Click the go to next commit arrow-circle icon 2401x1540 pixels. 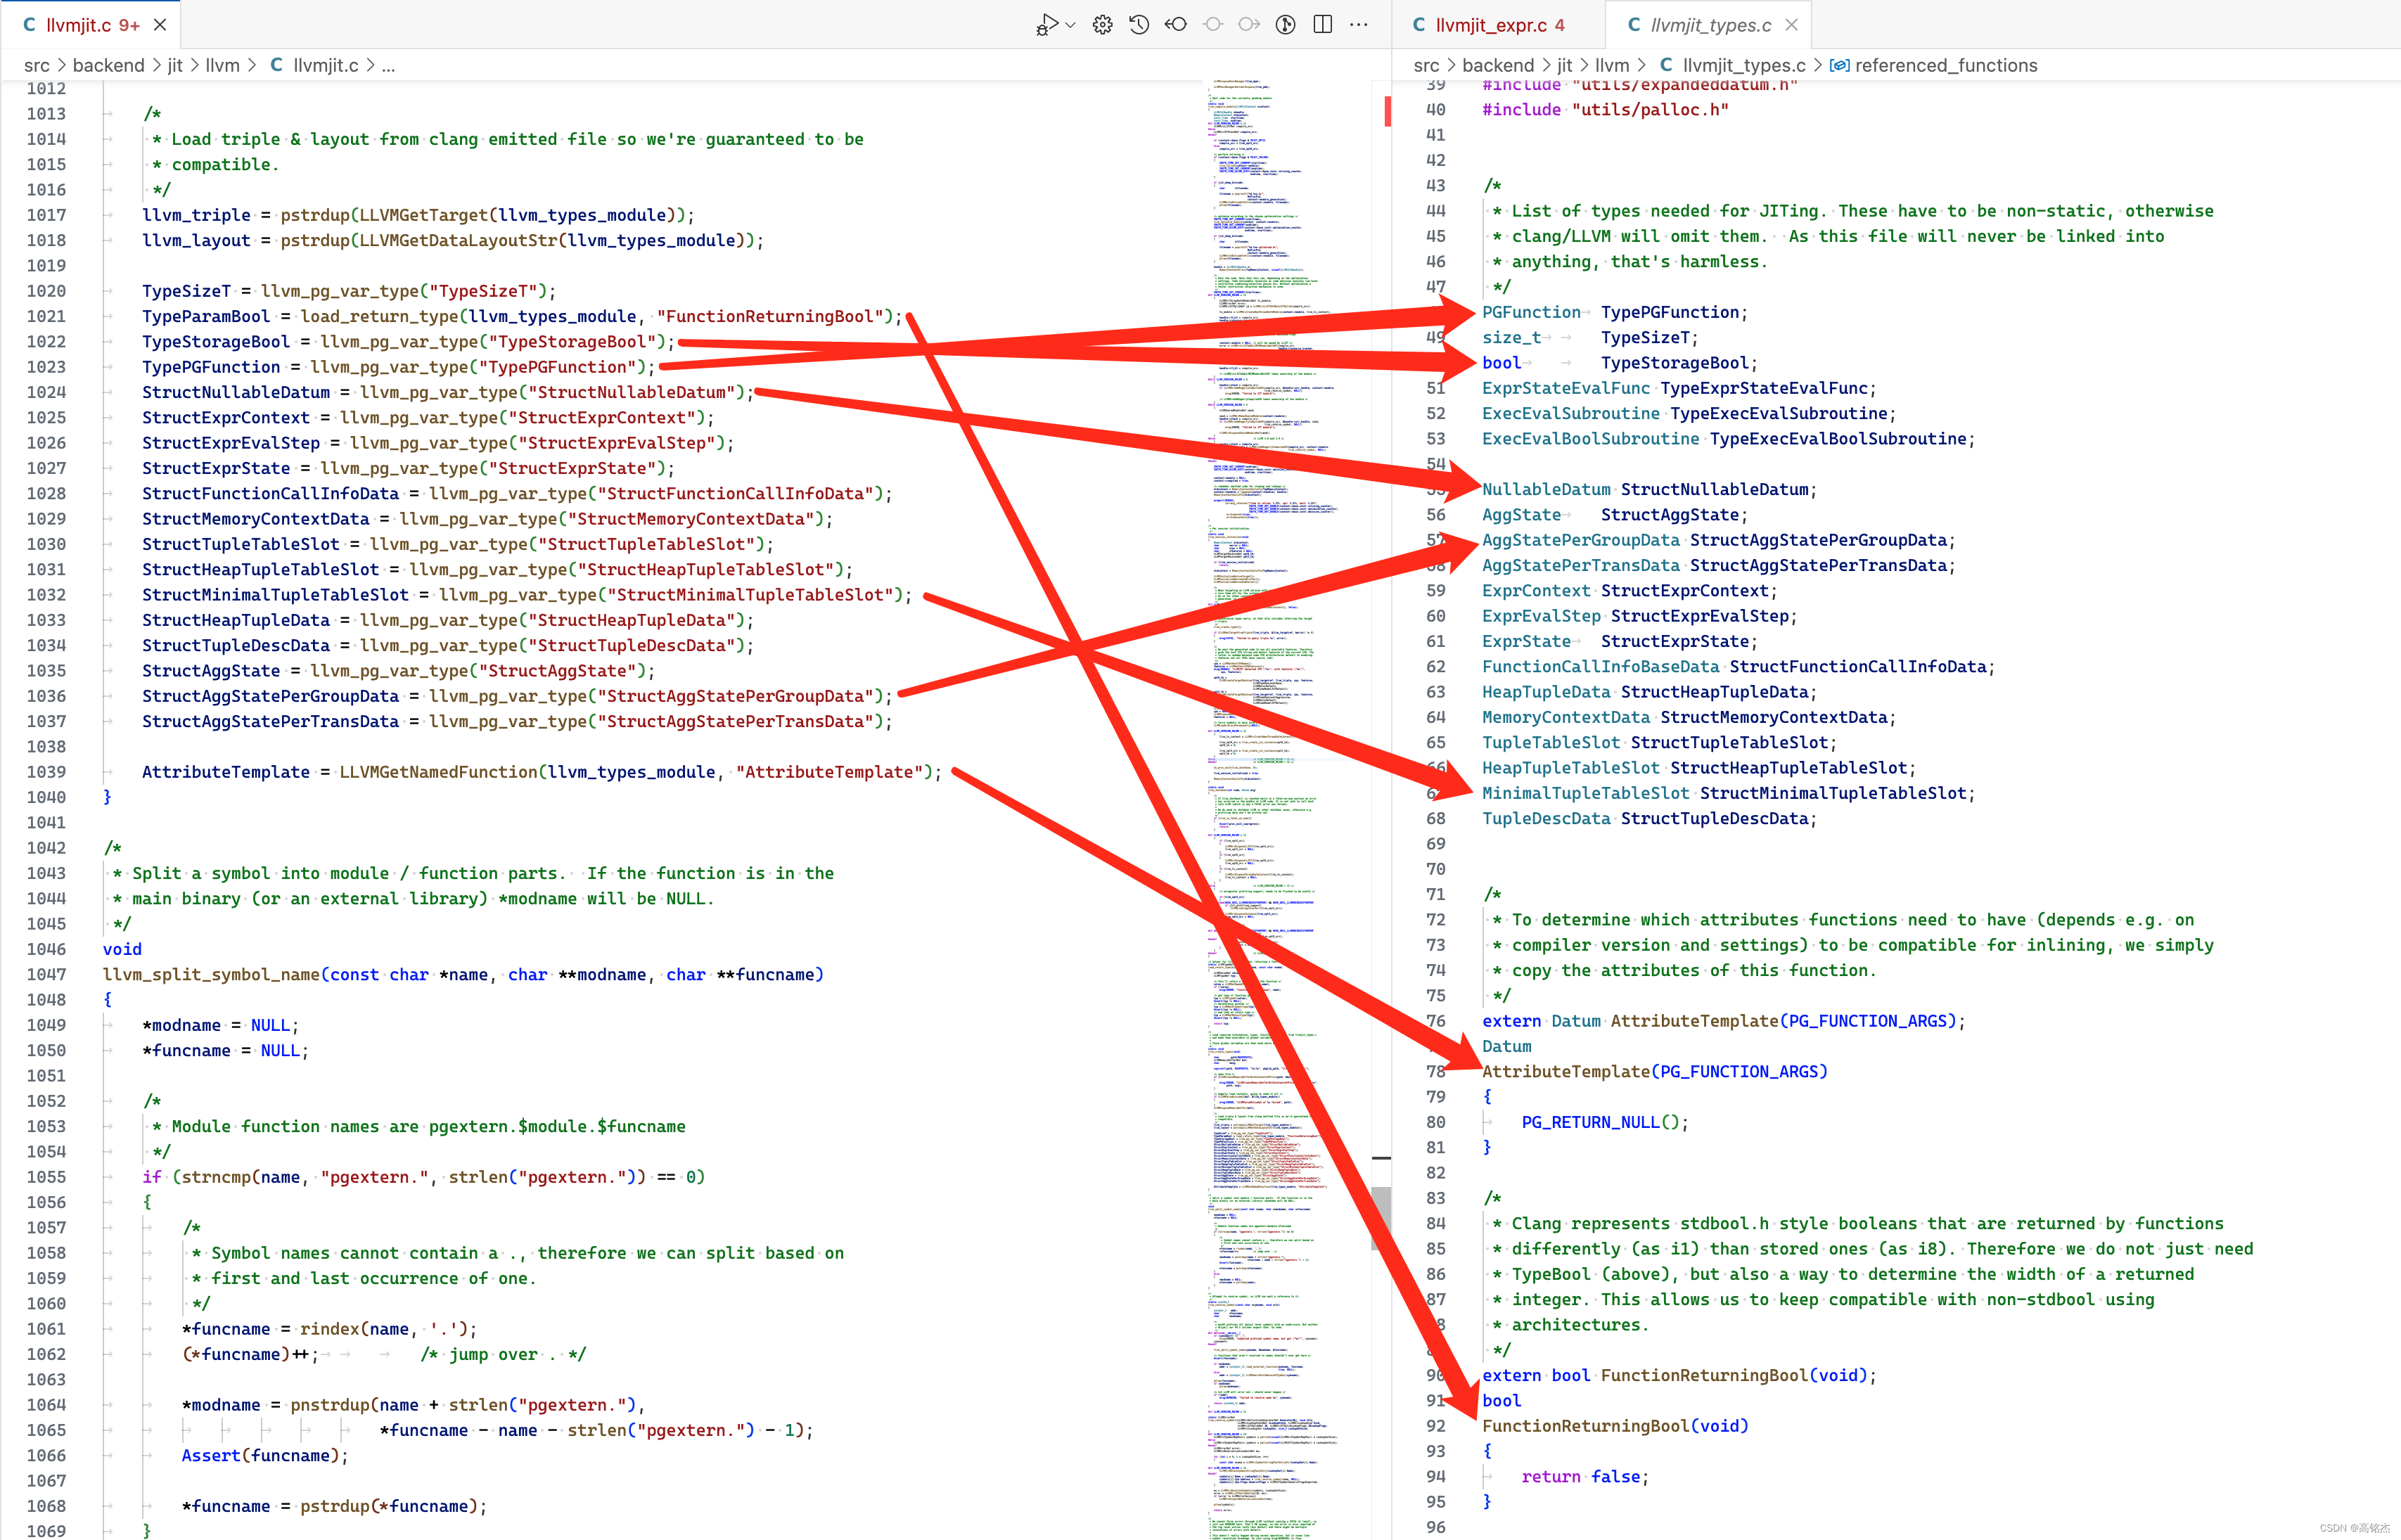[1249, 25]
